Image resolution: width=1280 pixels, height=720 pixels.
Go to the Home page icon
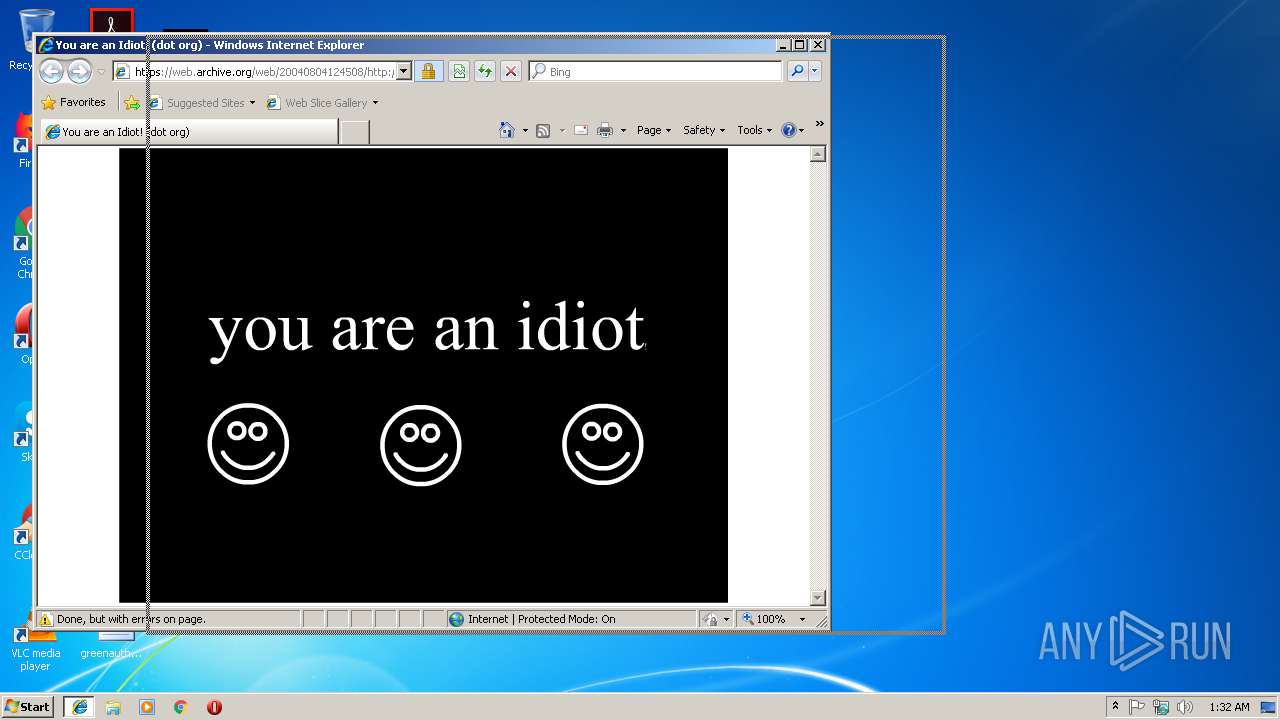507,130
